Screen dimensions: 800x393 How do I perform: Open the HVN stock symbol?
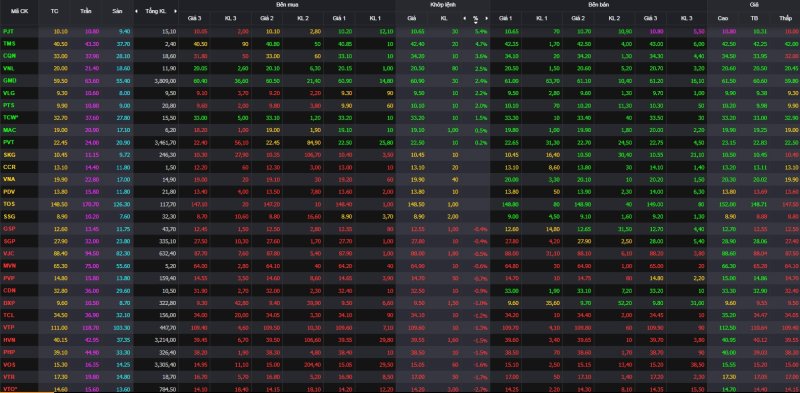click(x=8, y=339)
